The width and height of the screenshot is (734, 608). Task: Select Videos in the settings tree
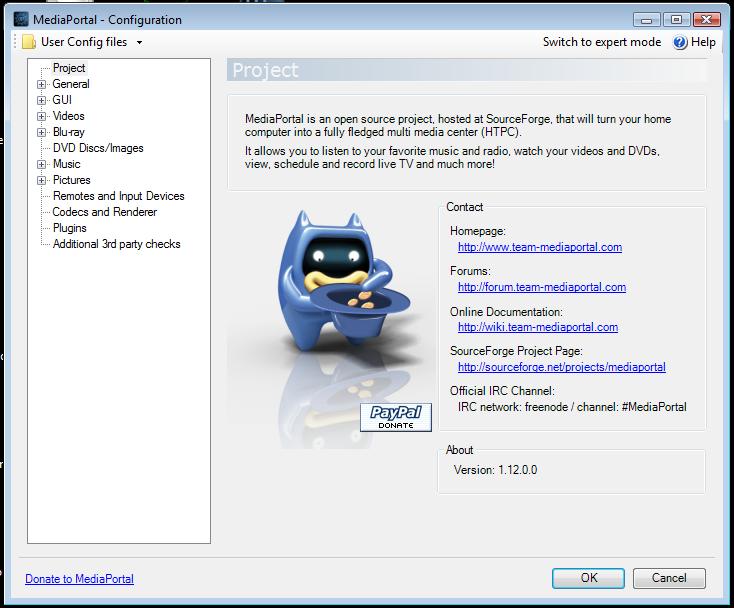tap(68, 116)
